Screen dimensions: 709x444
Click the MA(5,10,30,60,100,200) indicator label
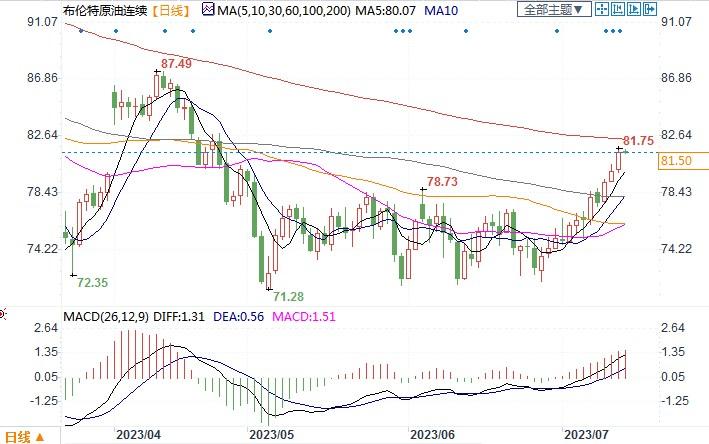(284, 10)
